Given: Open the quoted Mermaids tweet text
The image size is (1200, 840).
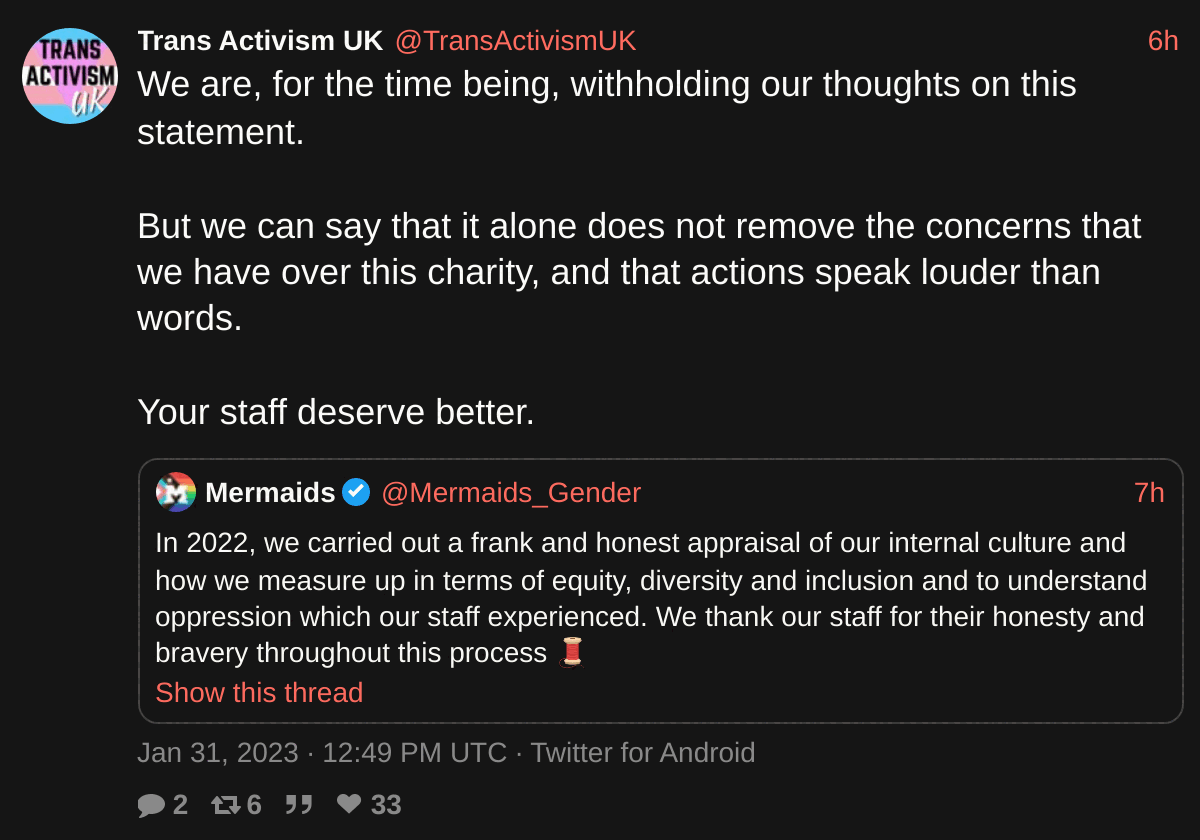Looking at the screenshot, I should (651, 598).
